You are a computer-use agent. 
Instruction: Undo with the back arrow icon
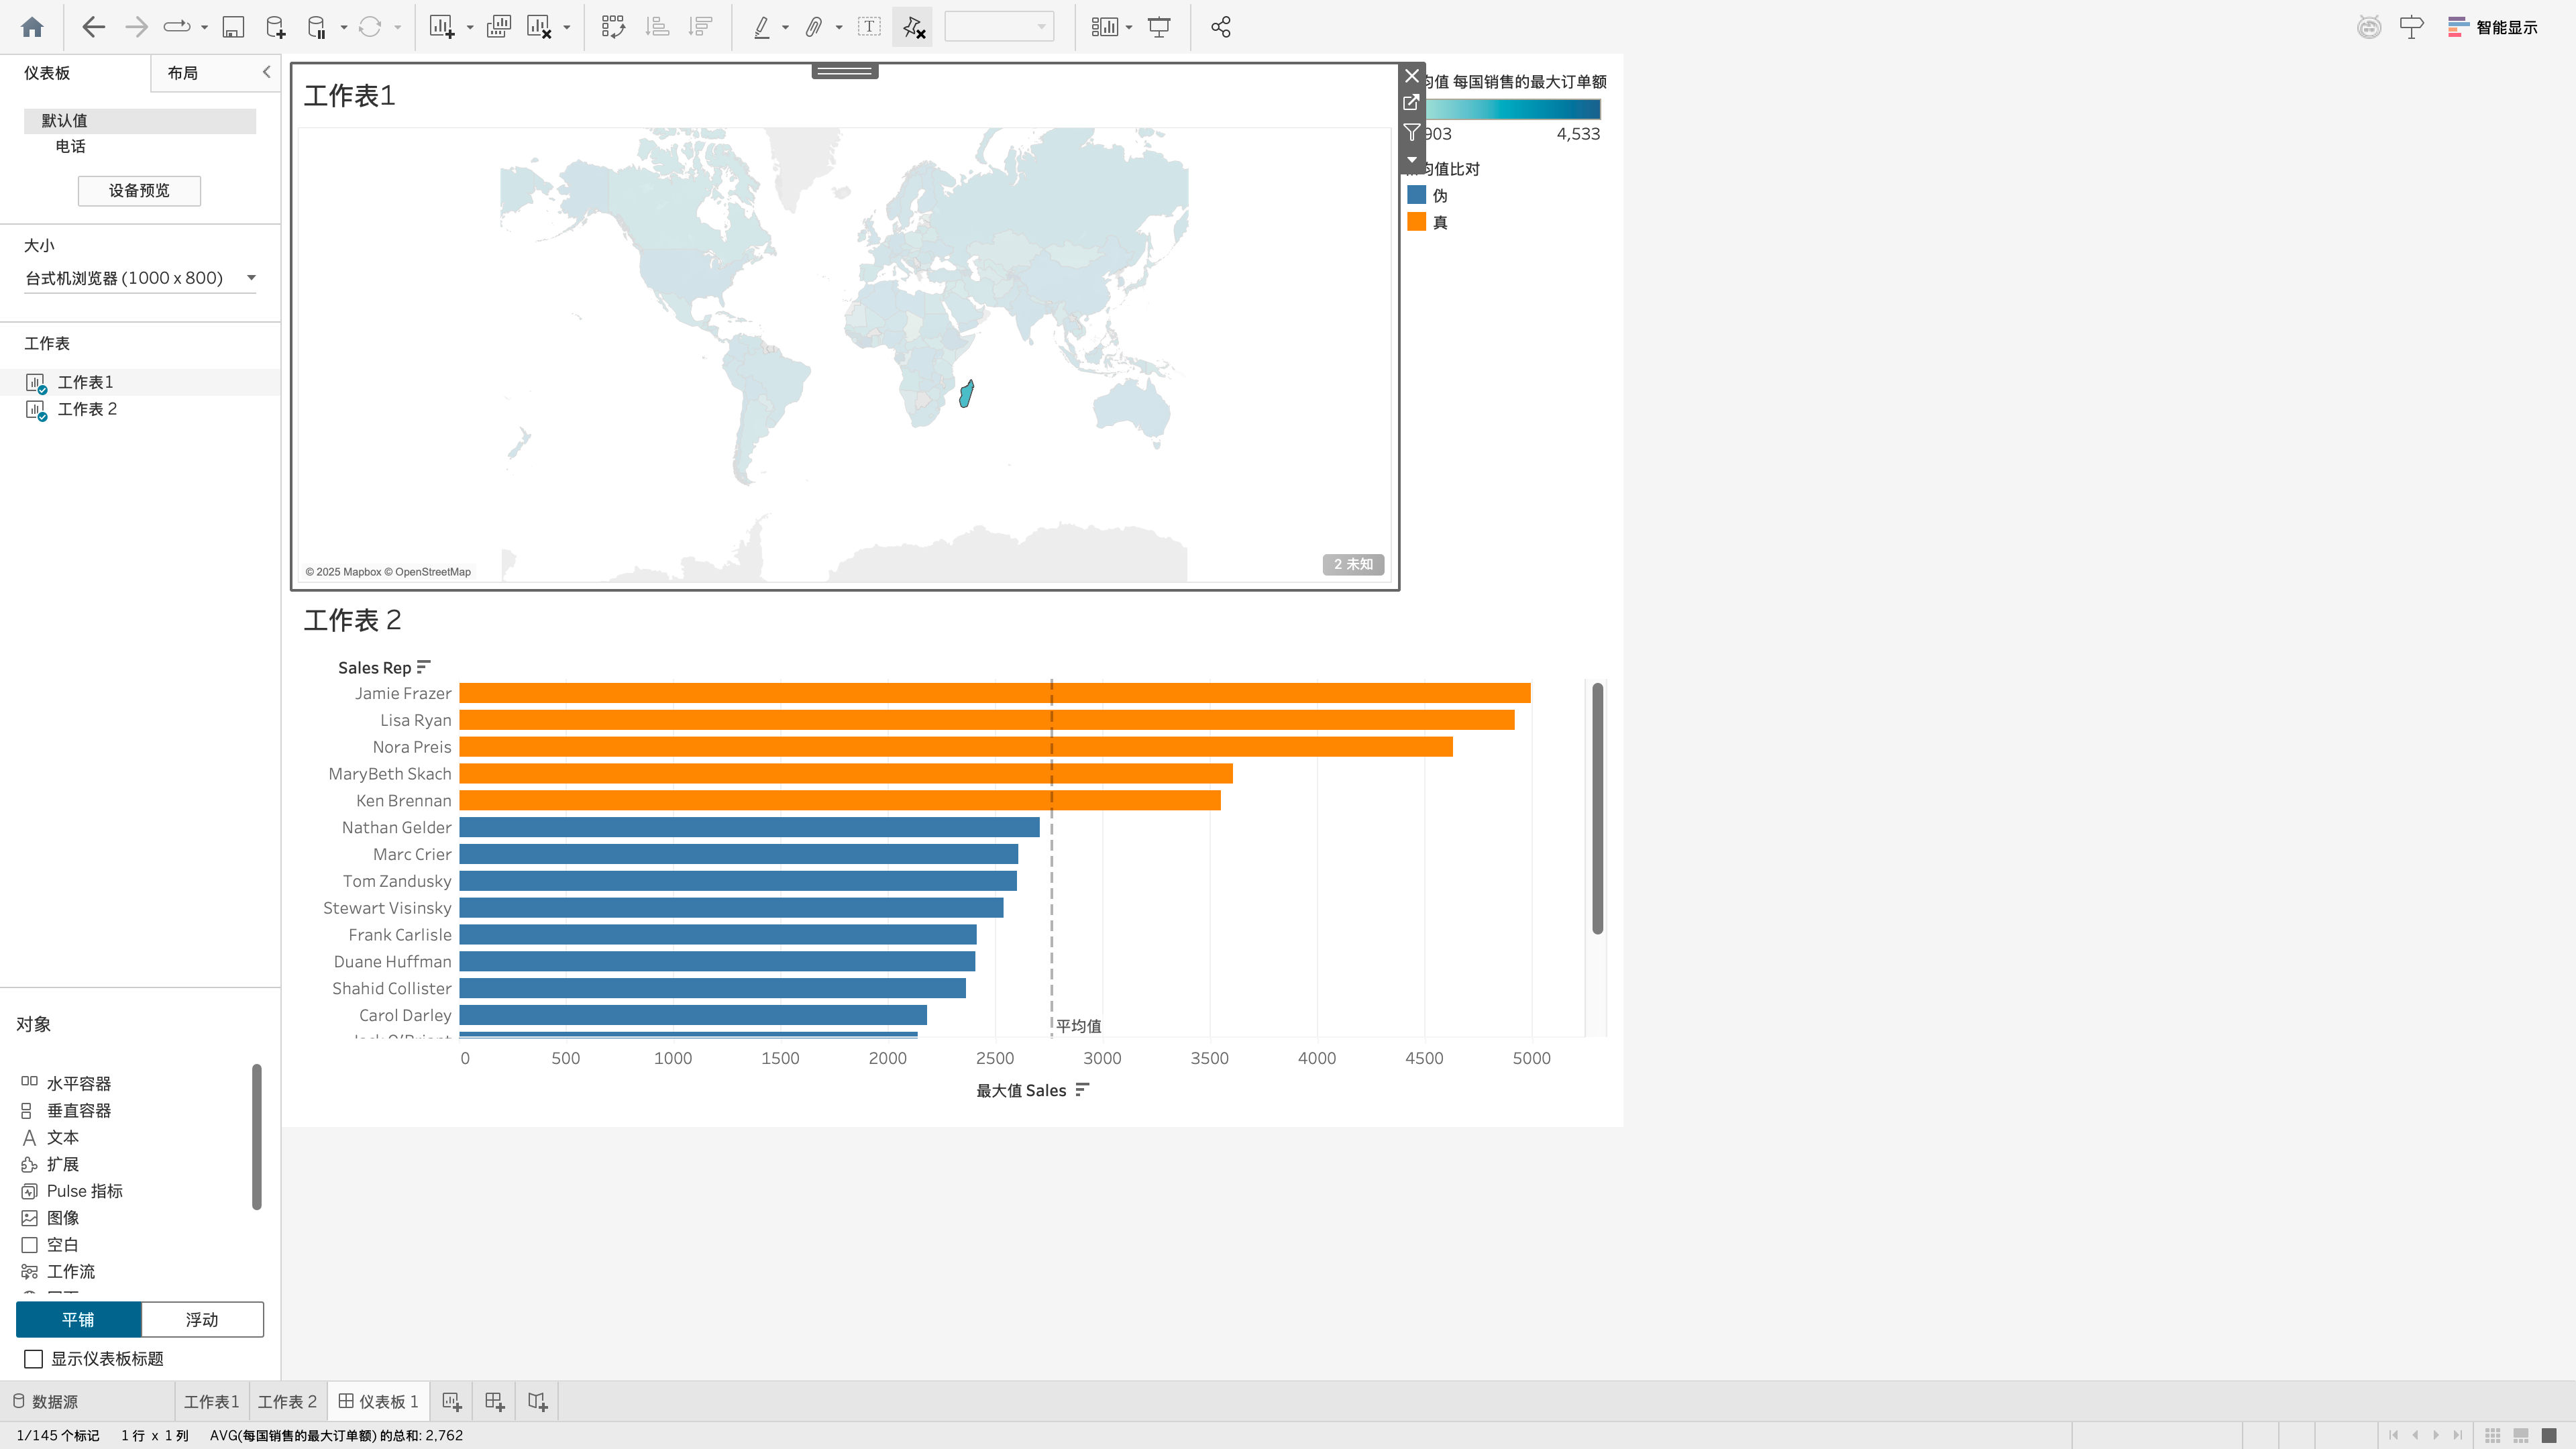click(93, 27)
